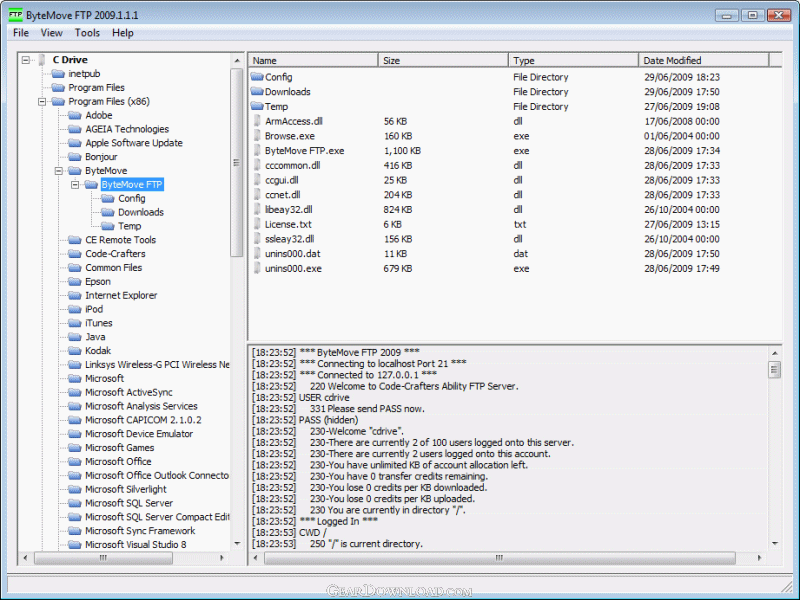Image resolution: width=800 pixels, height=600 pixels.
Task: Click the Microsoft Games folder icon
Action: [x=75, y=448]
